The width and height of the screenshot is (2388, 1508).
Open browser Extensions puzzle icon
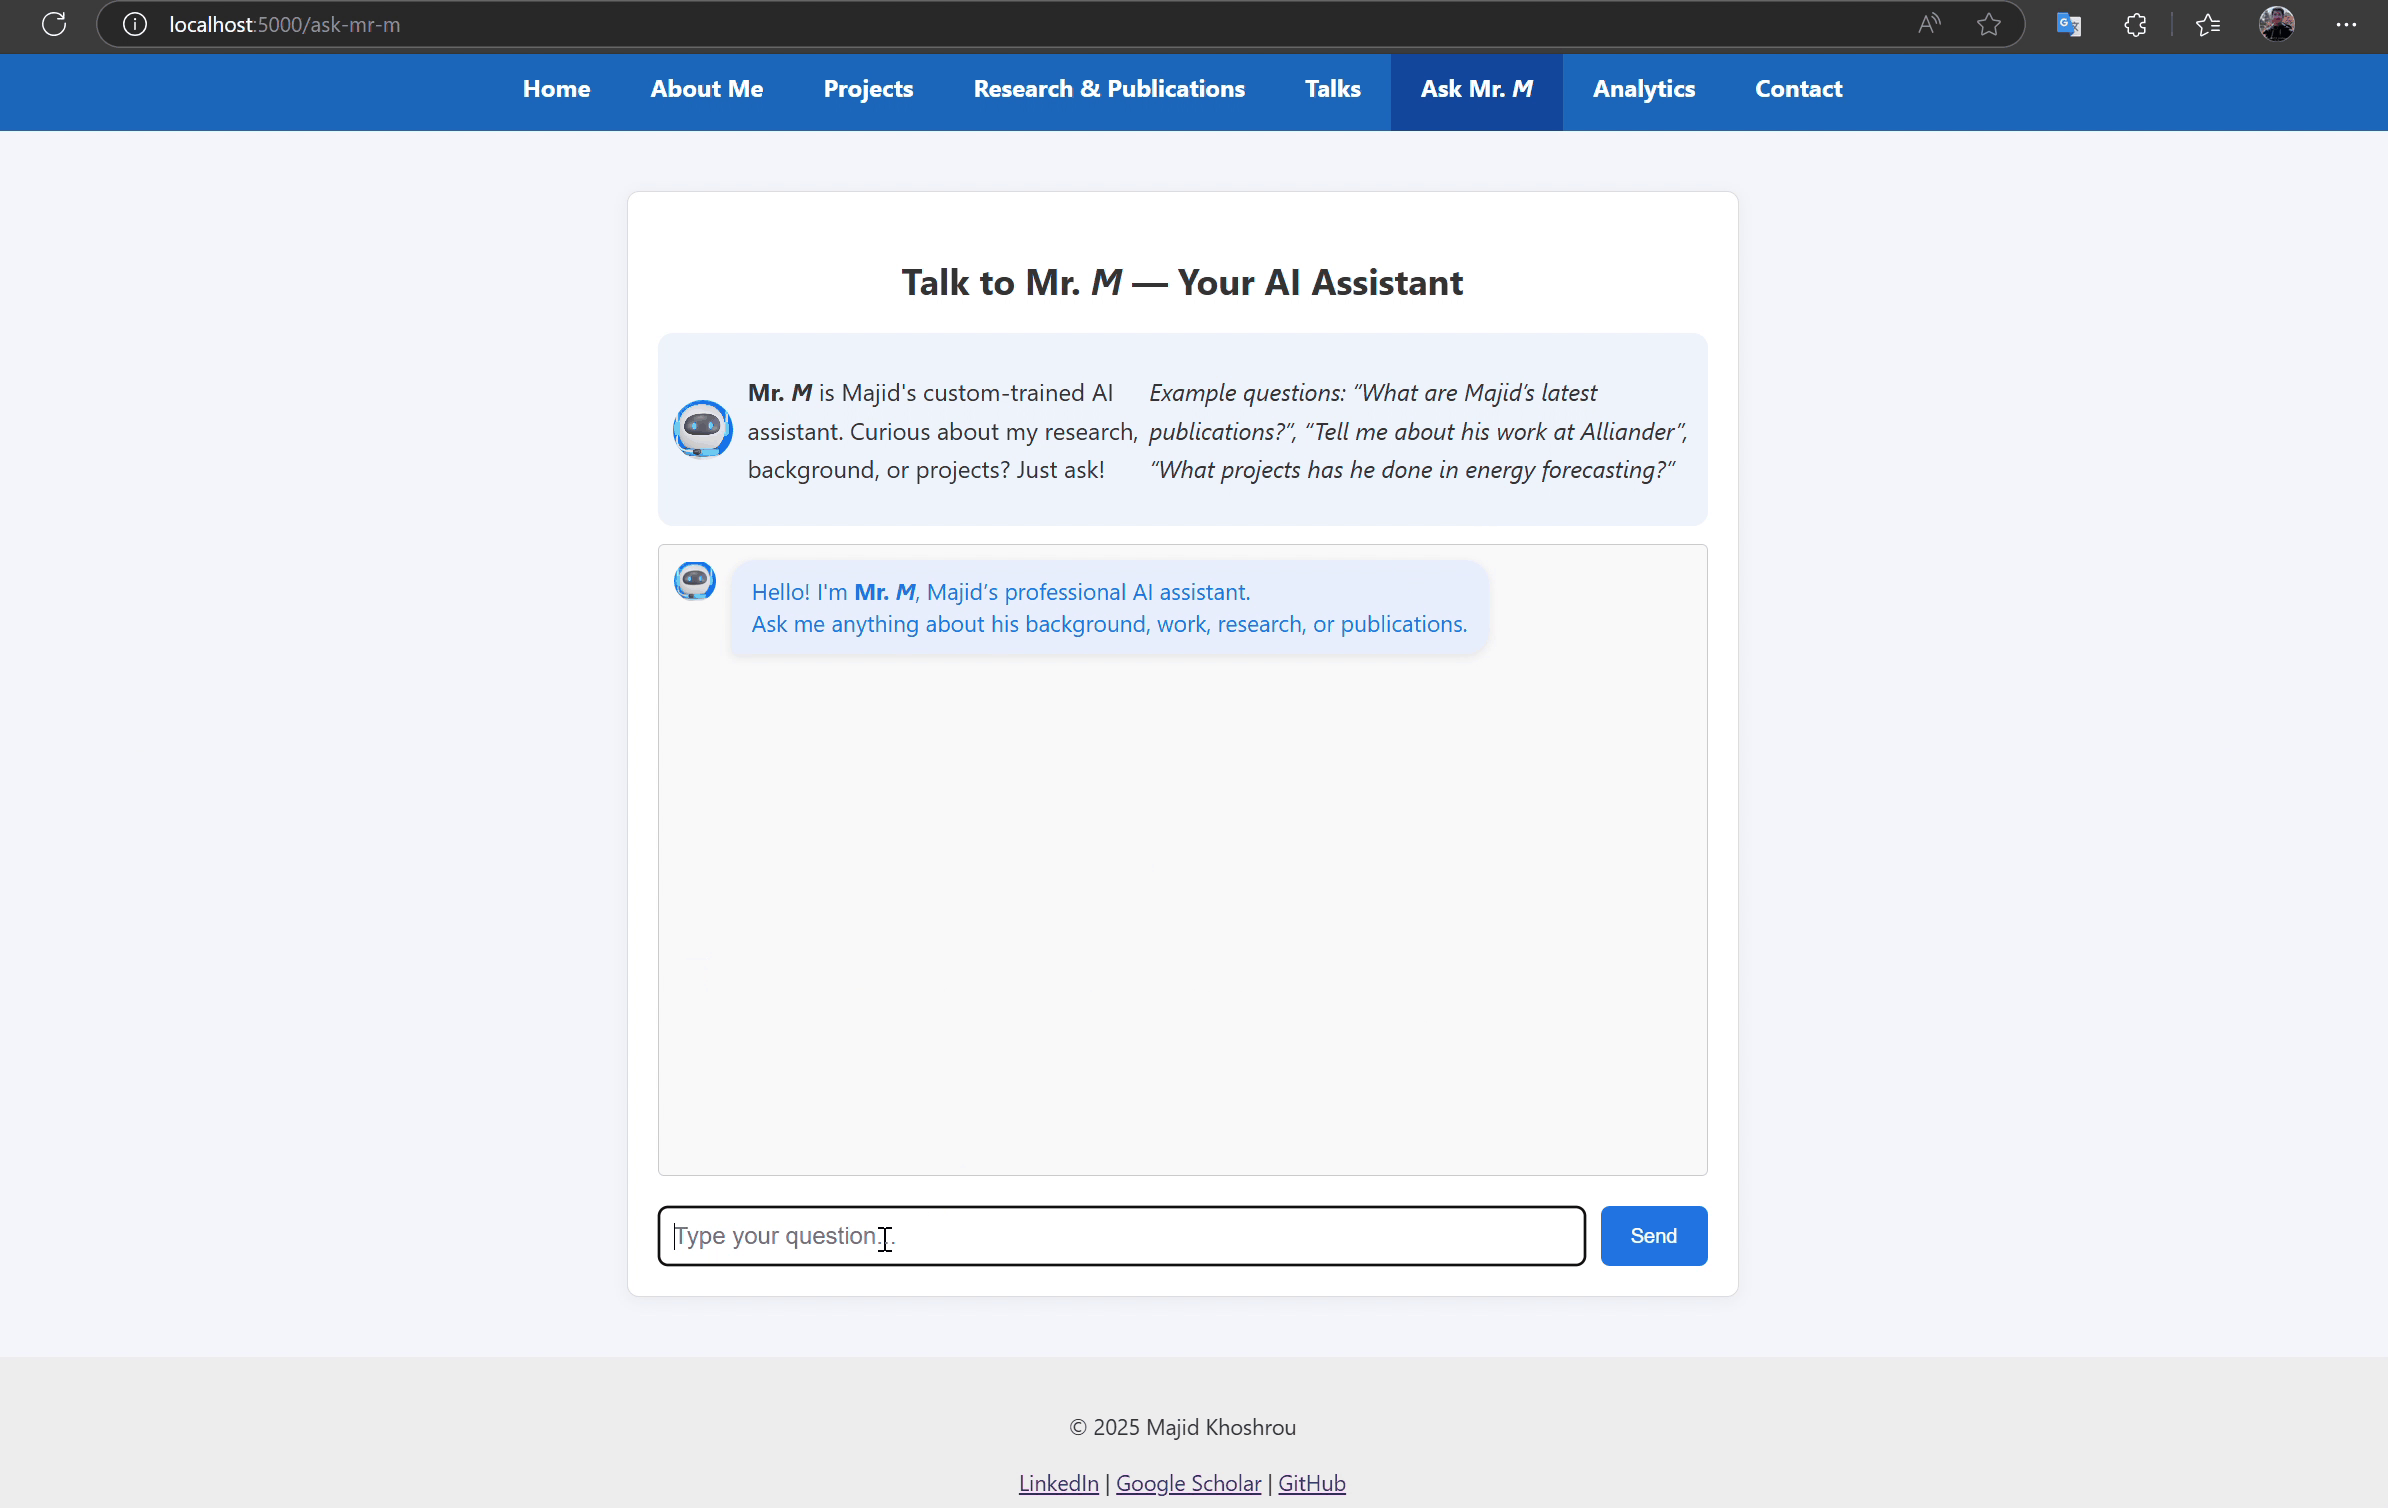coord(2135,24)
